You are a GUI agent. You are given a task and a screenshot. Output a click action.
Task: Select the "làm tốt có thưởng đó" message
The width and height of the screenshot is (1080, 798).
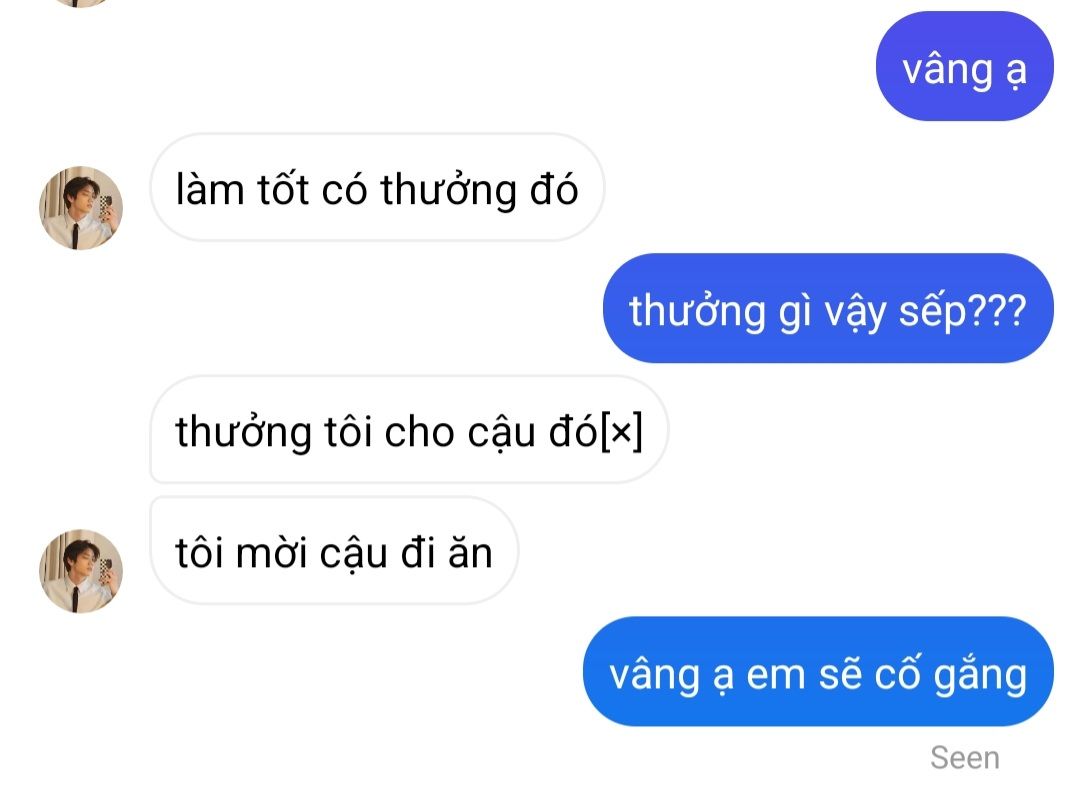pyautogui.click(x=377, y=187)
